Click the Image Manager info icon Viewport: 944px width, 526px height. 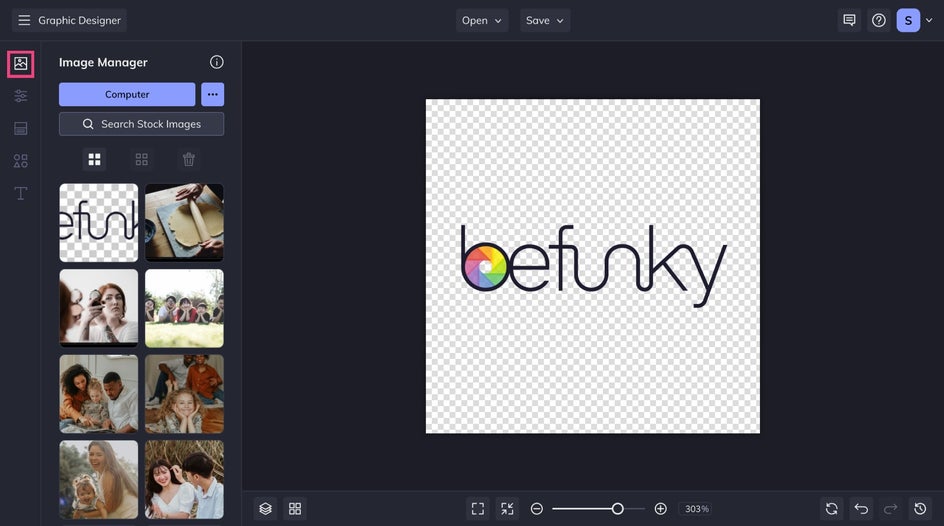217,62
